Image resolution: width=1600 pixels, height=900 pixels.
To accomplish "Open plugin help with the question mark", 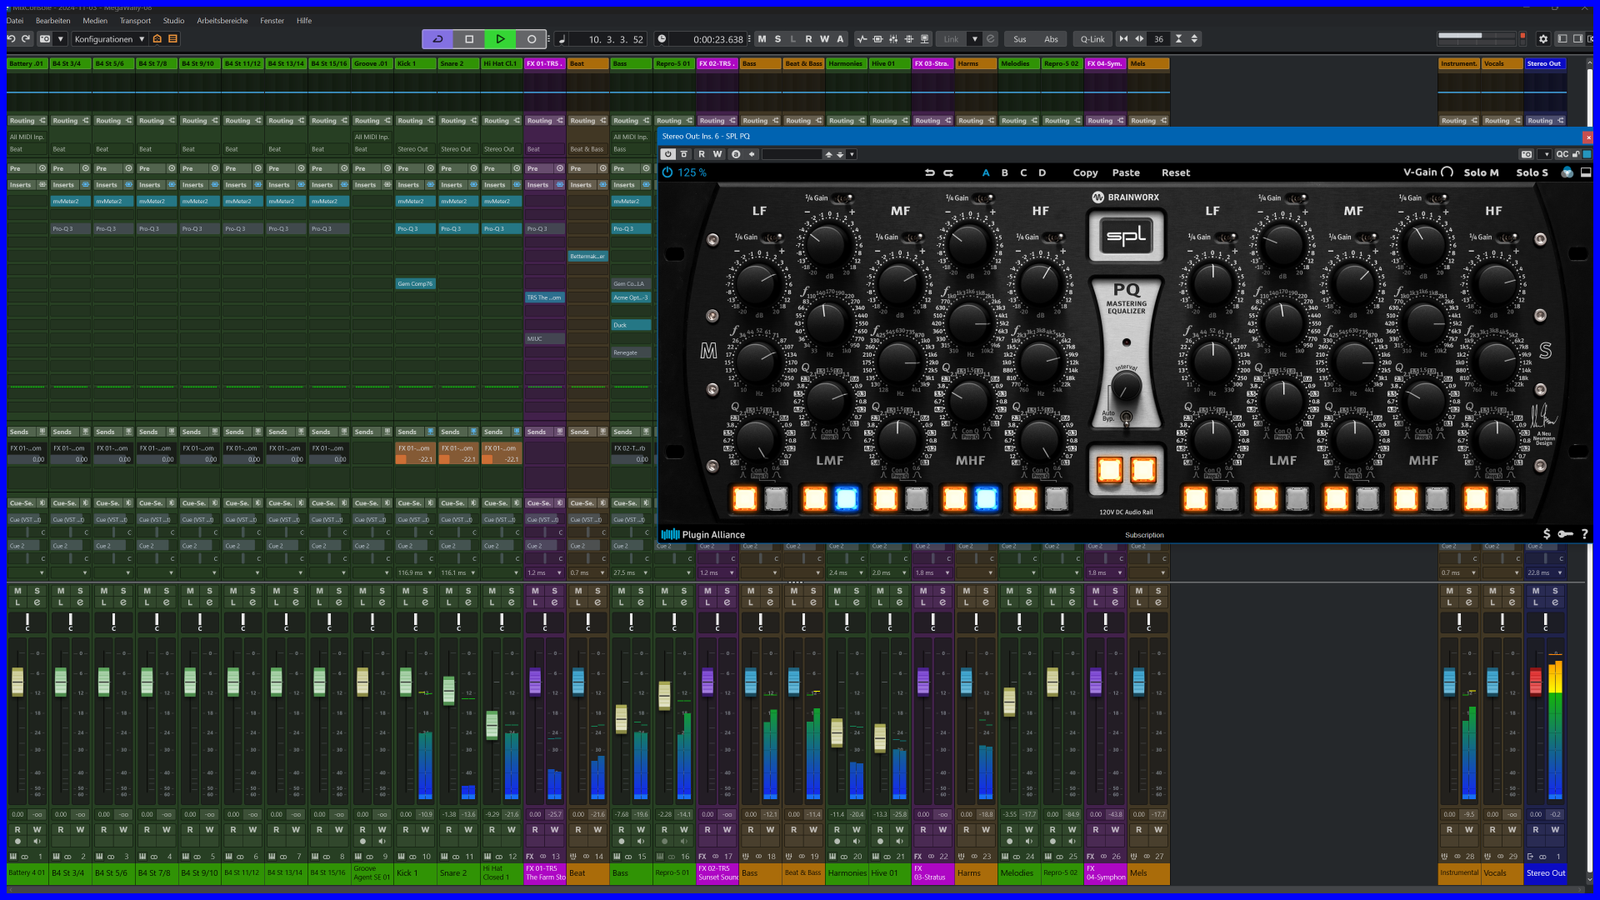I will coord(1585,534).
